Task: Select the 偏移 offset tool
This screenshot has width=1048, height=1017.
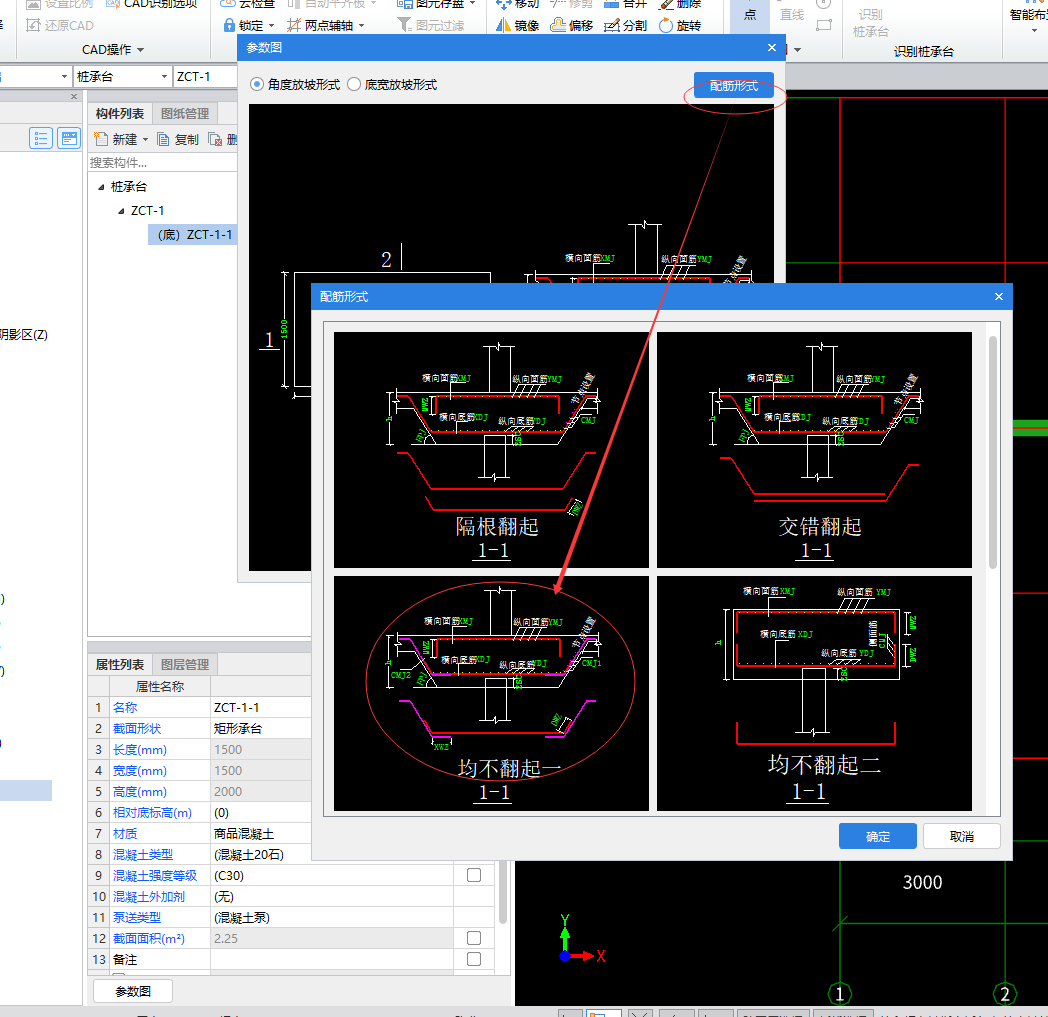Action: [571, 25]
